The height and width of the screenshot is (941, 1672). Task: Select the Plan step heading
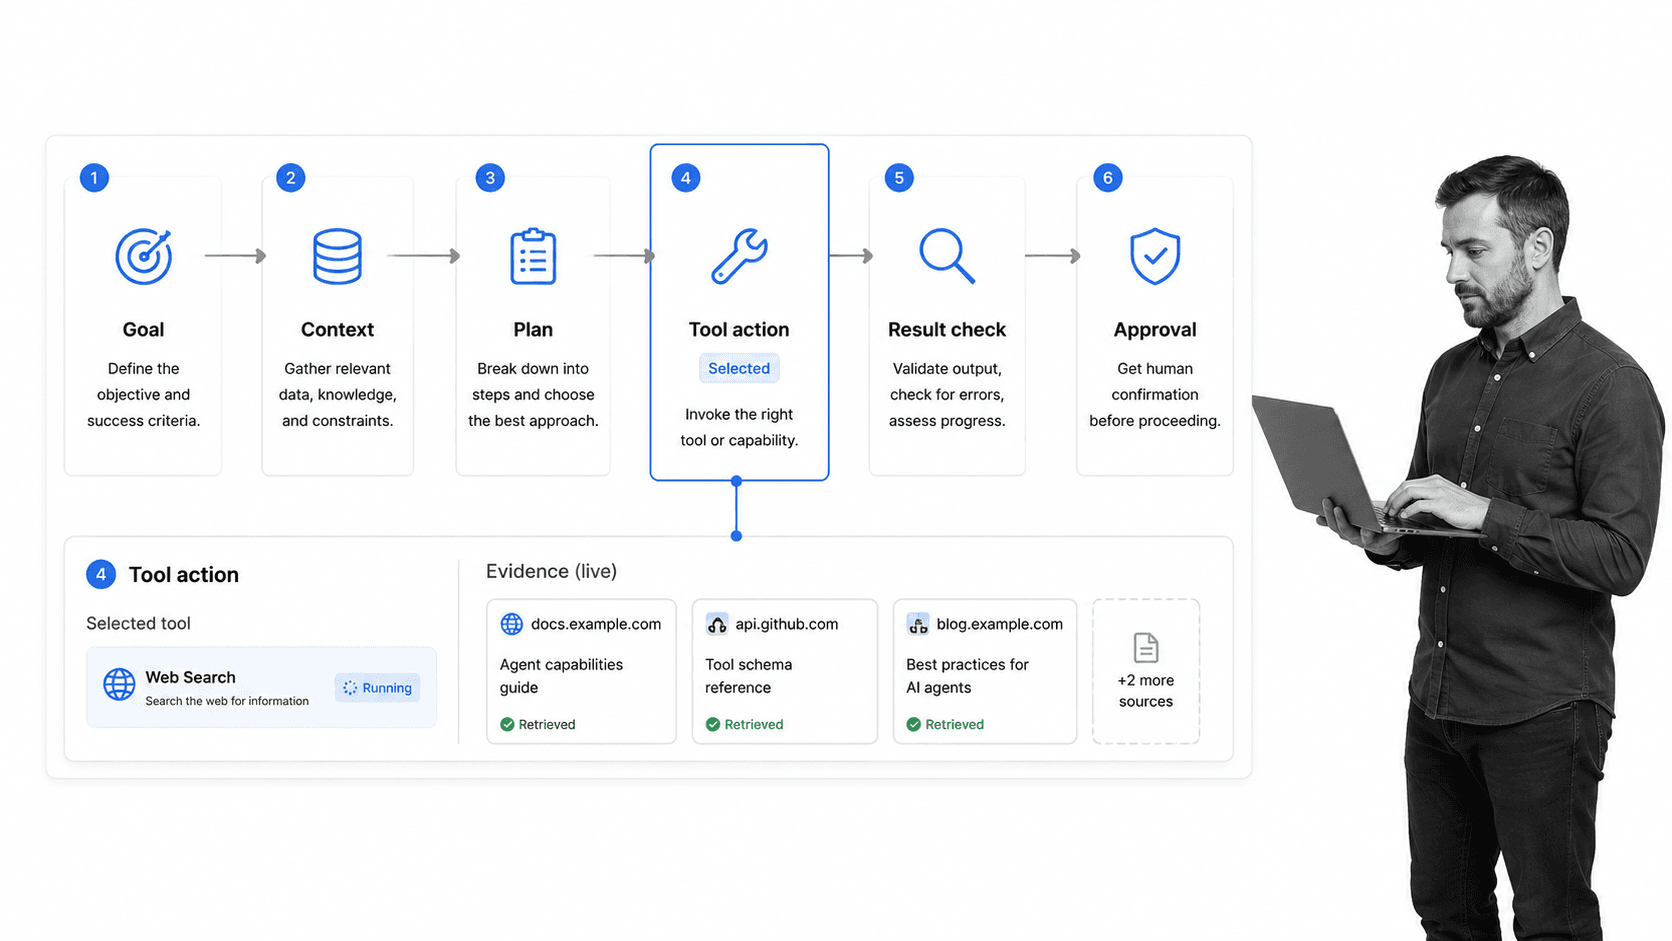click(x=533, y=329)
